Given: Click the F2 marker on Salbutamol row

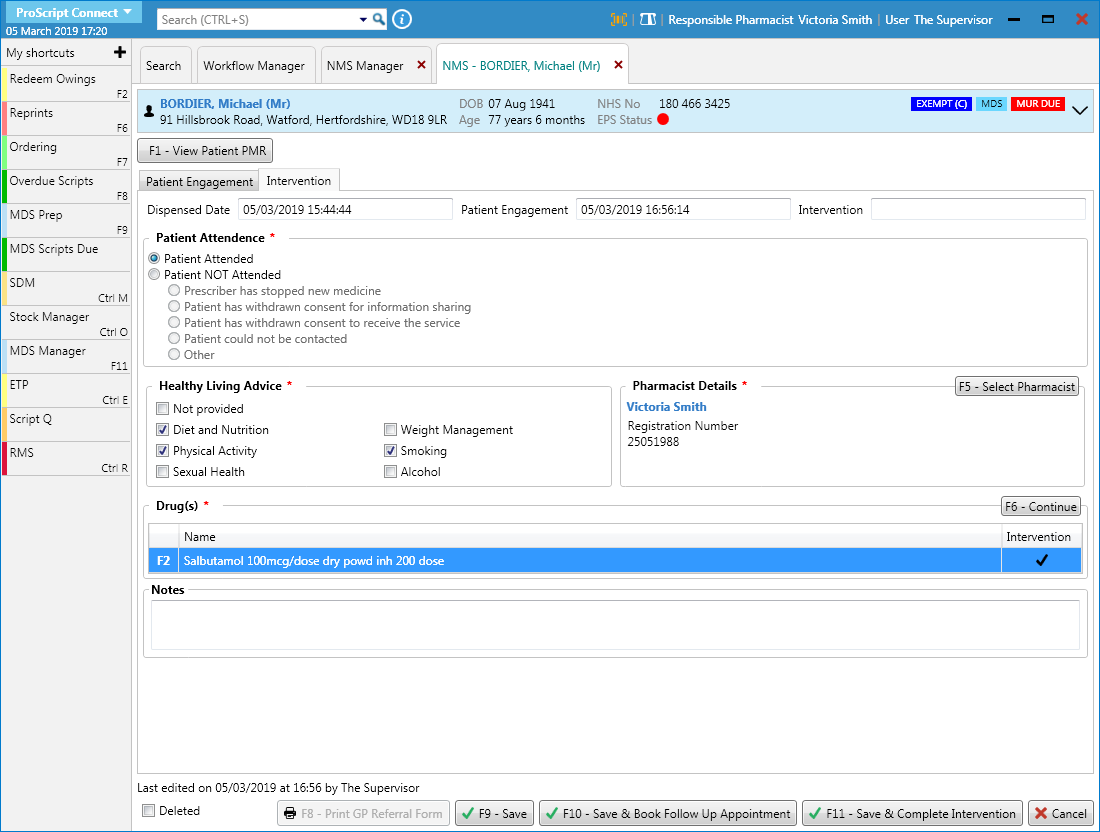Looking at the screenshot, I should point(163,561).
